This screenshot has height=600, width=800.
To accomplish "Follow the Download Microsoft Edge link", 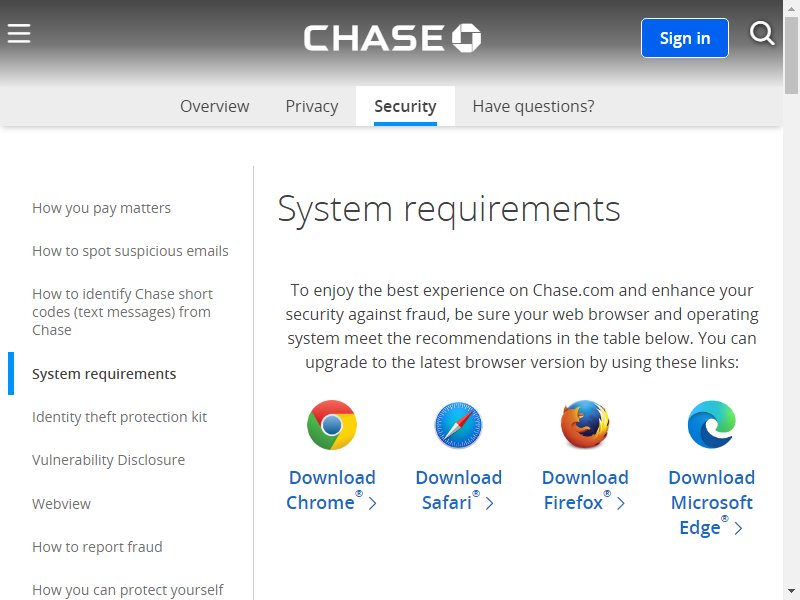I will click(x=711, y=503).
